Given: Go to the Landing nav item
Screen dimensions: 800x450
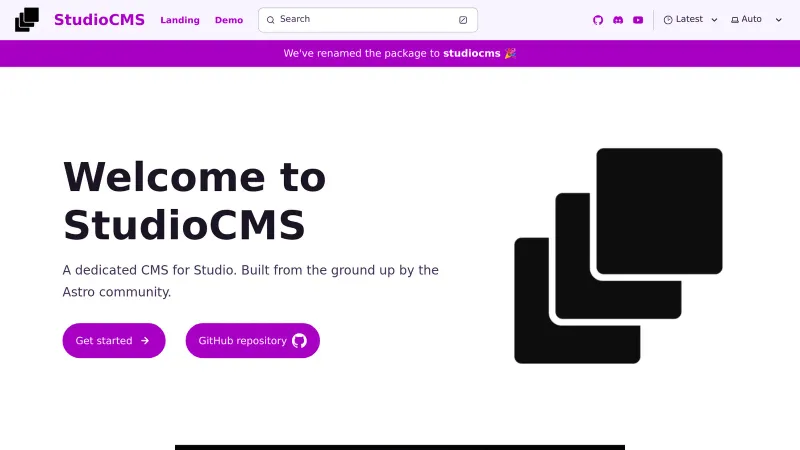Looking at the screenshot, I should point(180,20).
